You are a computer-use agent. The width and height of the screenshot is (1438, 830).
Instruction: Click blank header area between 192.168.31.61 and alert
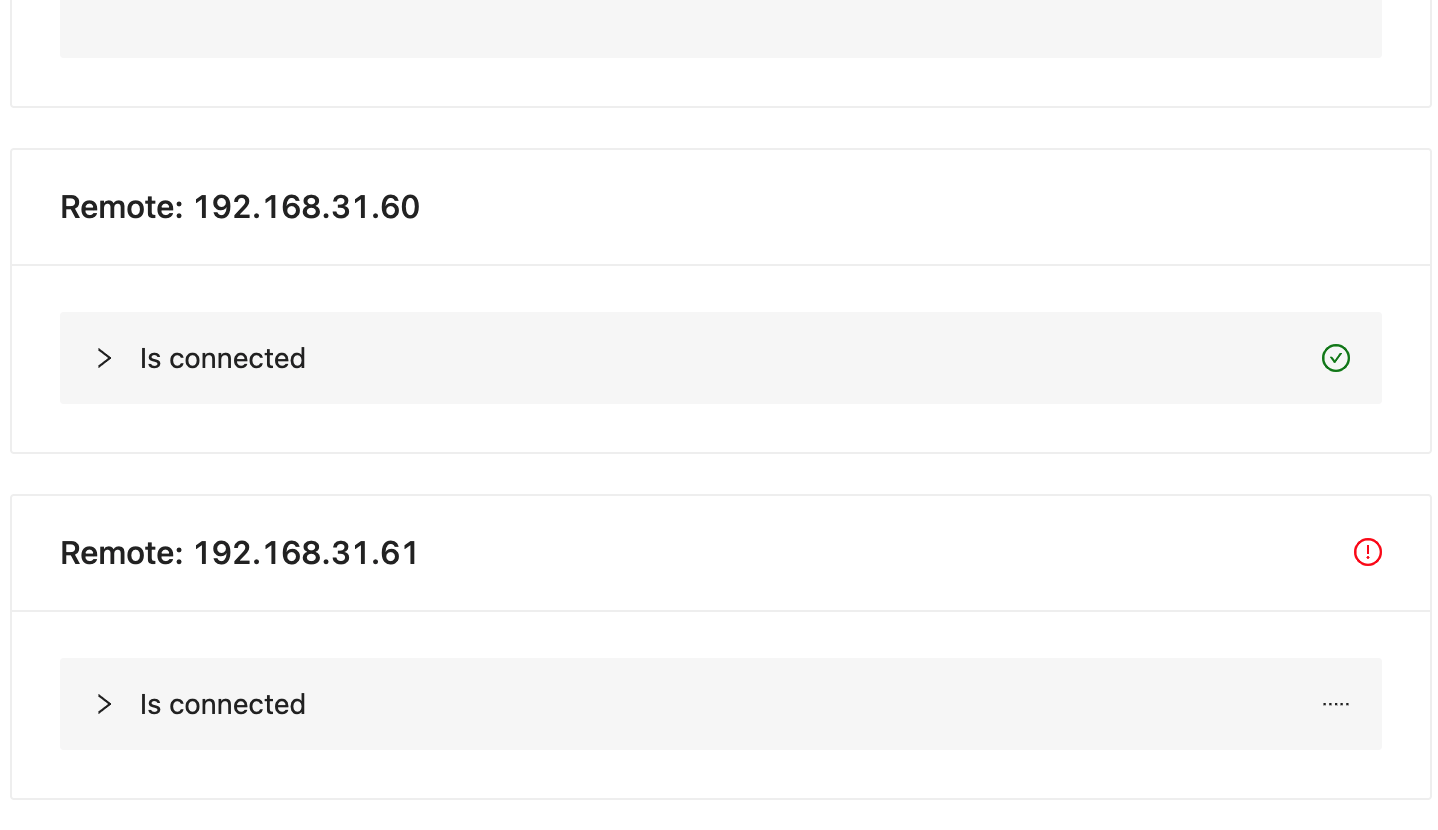[880, 553]
